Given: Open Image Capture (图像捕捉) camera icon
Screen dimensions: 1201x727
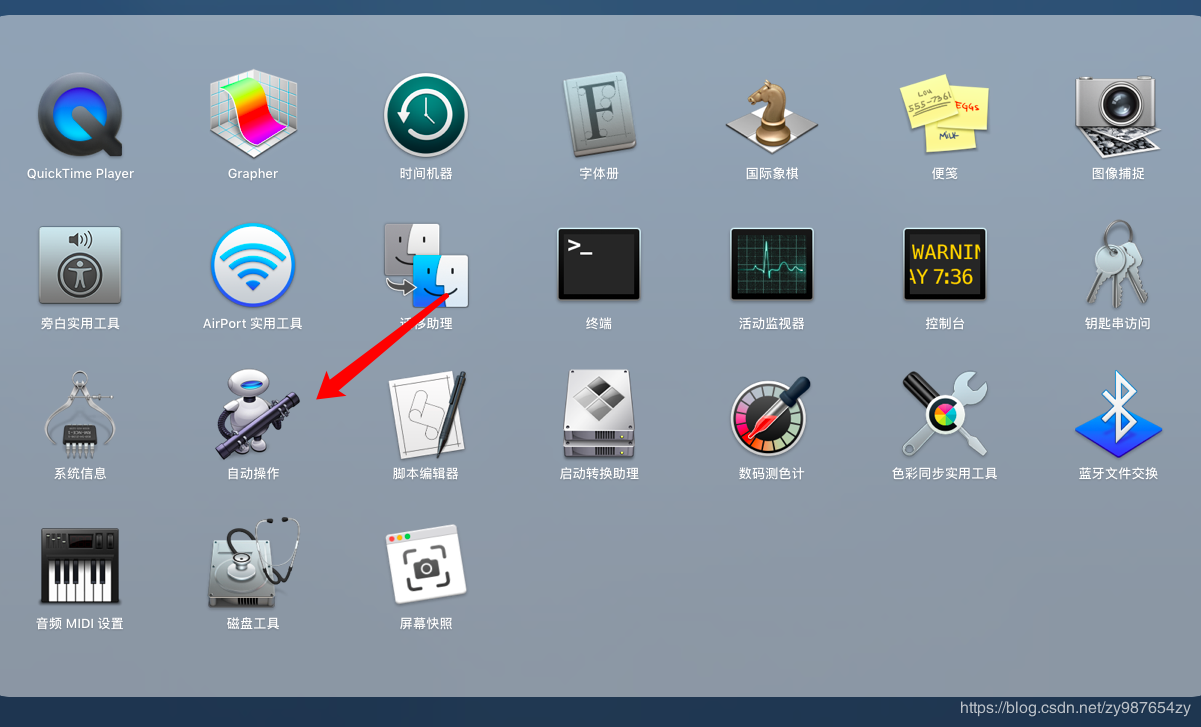Looking at the screenshot, I should pyautogui.click(x=1118, y=115).
